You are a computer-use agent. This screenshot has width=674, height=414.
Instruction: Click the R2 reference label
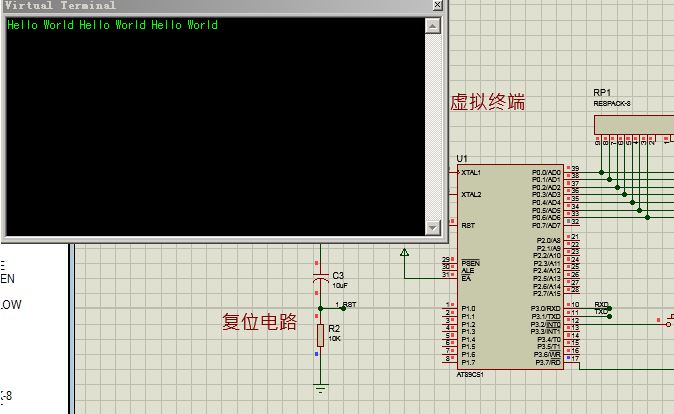(334, 328)
